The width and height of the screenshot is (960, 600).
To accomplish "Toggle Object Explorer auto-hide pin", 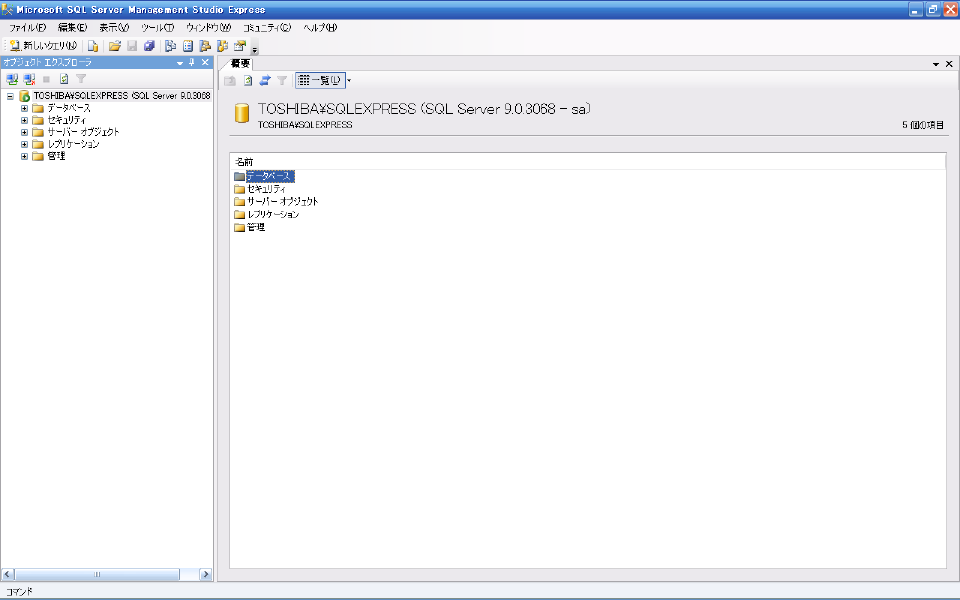I will (192, 62).
